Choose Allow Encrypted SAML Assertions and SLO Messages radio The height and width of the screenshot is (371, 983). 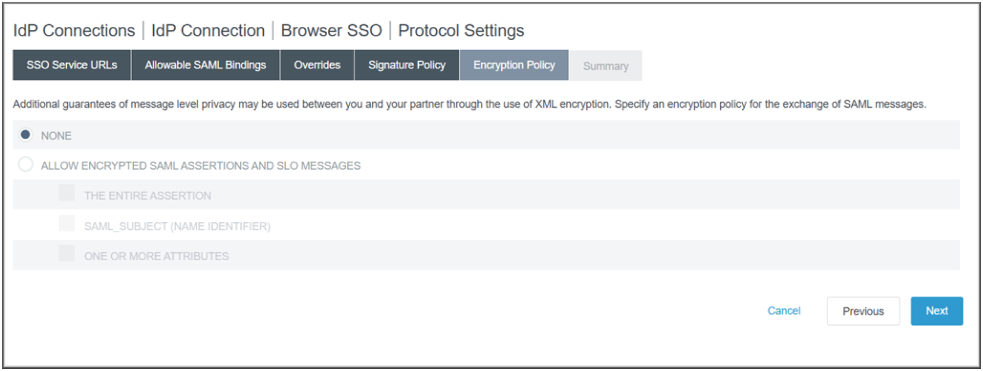[x=26, y=165]
